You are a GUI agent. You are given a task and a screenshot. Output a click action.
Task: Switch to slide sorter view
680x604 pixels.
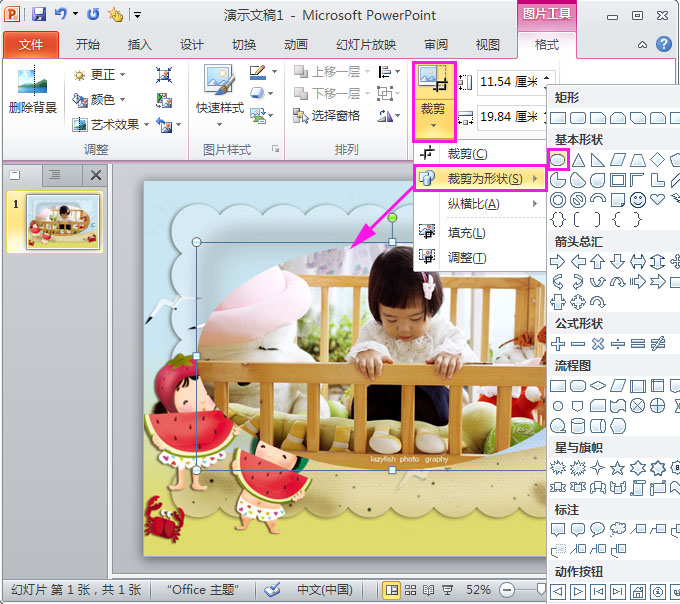click(x=410, y=590)
